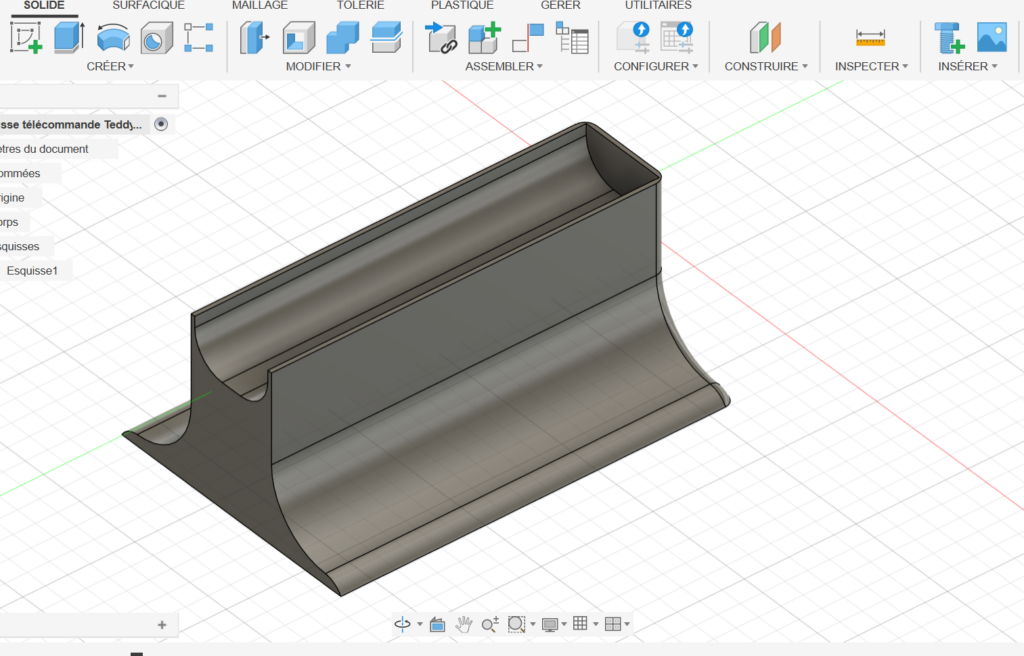Switch to the SURFACIQUE tab
The image size is (1024, 656).
coord(148,6)
